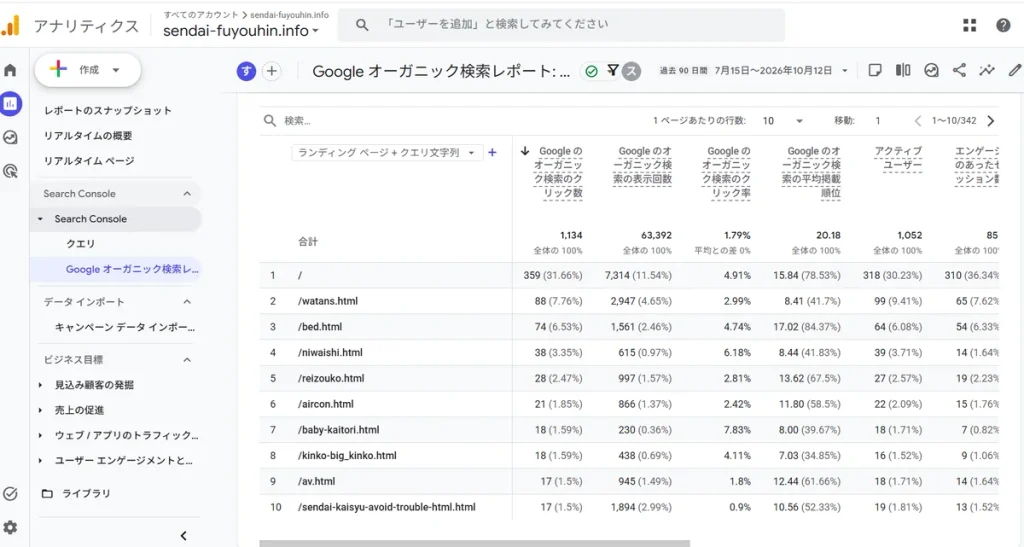Open the help question-mark icon

tap(1003, 25)
